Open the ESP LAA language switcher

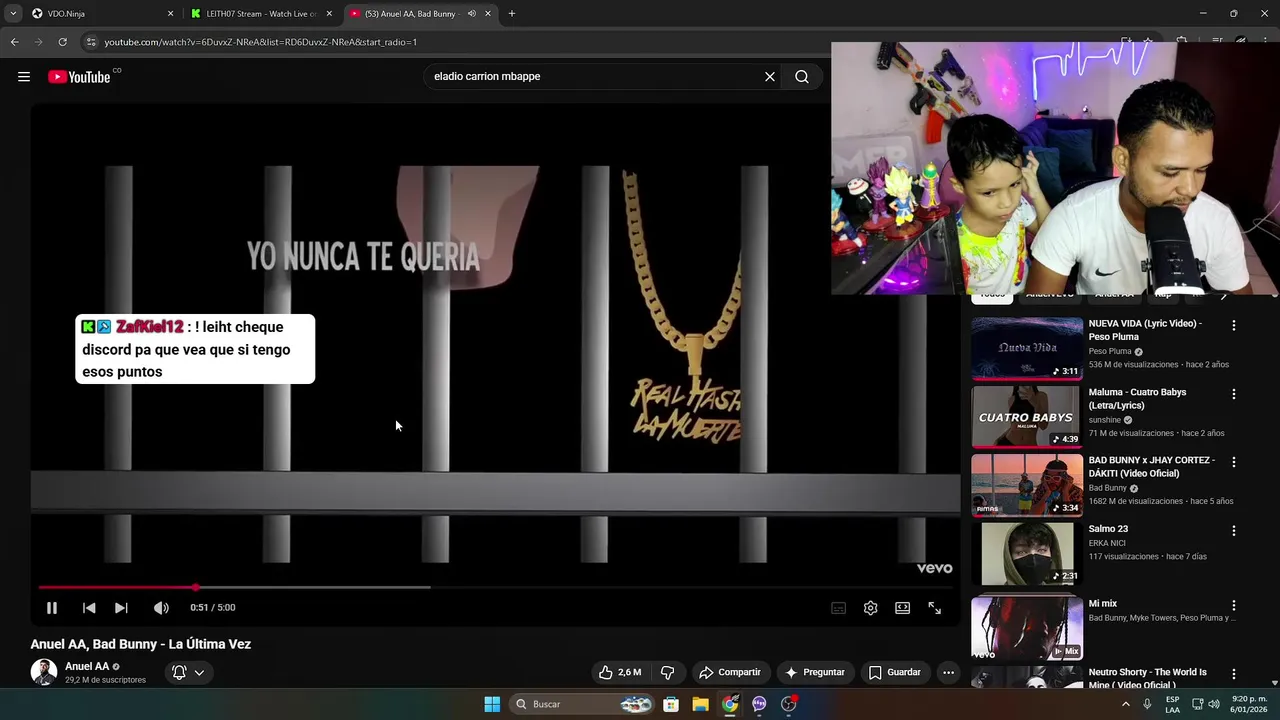[x=1173, y=704]
